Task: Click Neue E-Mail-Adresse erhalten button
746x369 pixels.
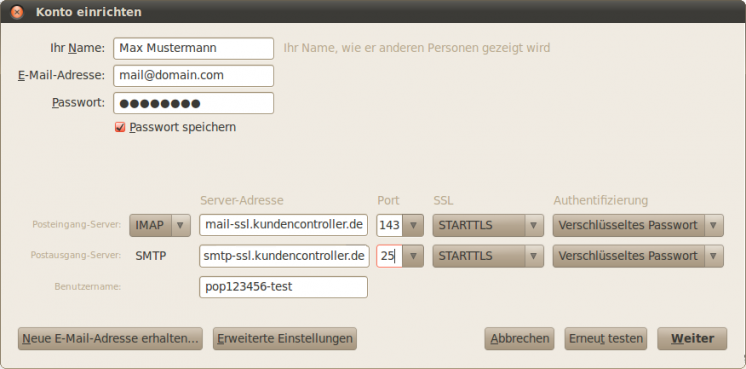Action: click(110, 339)
